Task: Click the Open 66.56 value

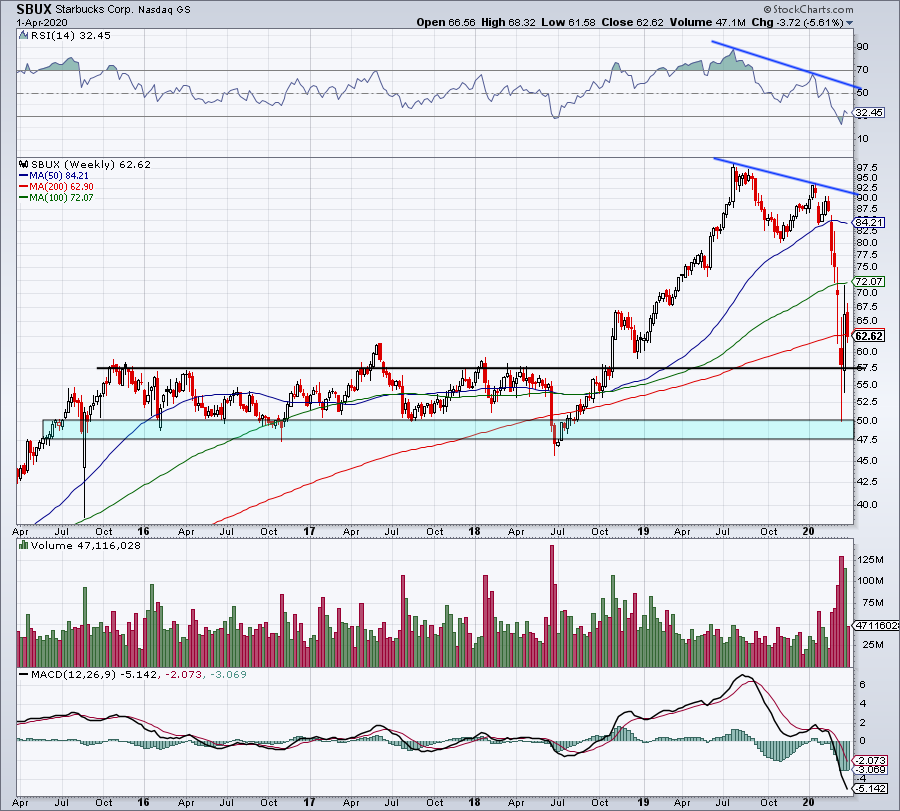Action: (x=446, y=23)
